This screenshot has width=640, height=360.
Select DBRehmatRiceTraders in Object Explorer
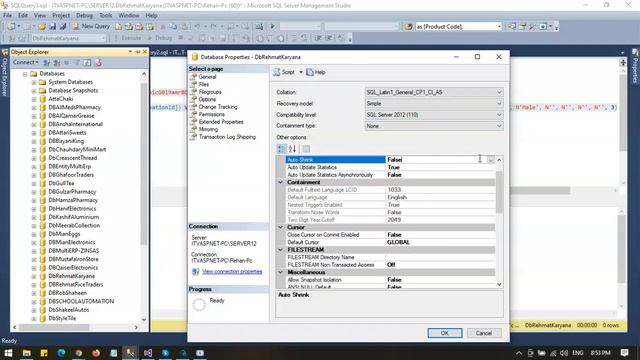point(76,284)
